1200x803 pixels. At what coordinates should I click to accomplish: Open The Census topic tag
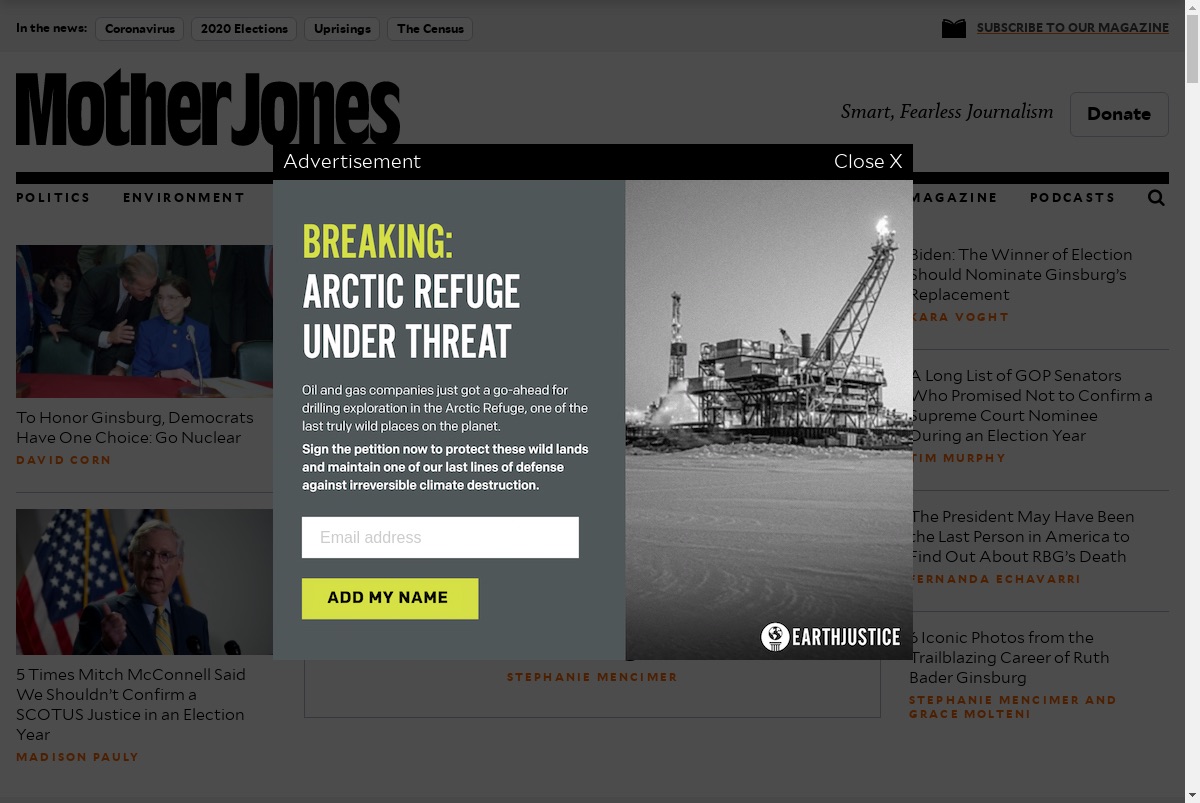point(430,29)
